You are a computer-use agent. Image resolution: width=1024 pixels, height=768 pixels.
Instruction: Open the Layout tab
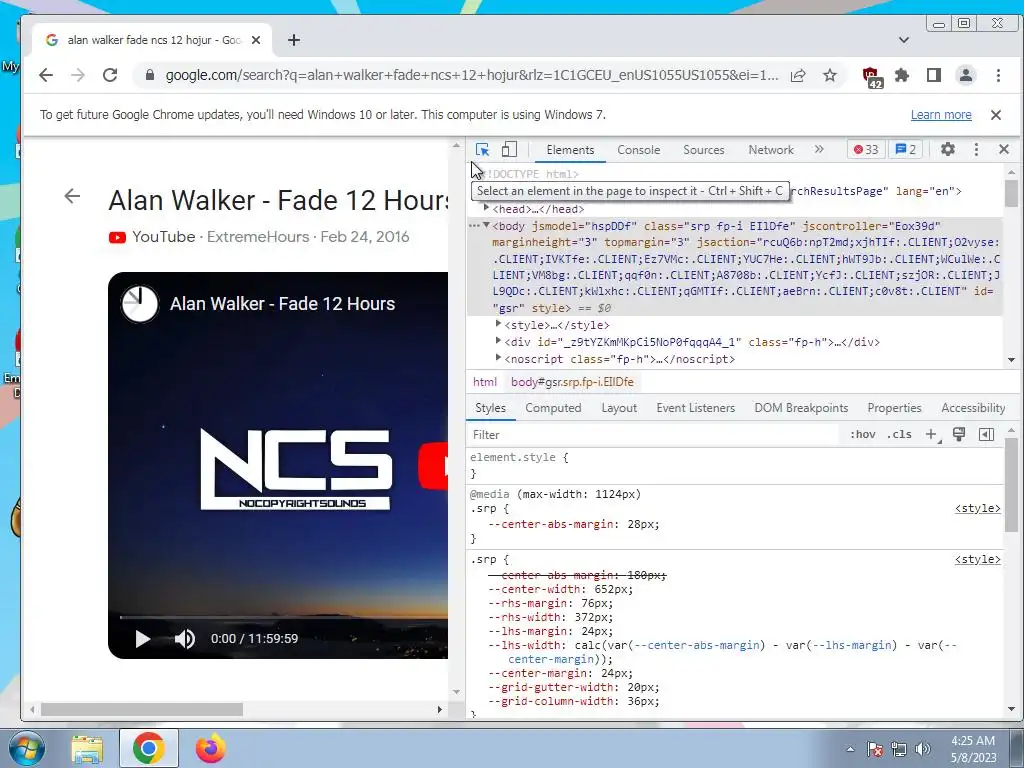click(618, 408)
